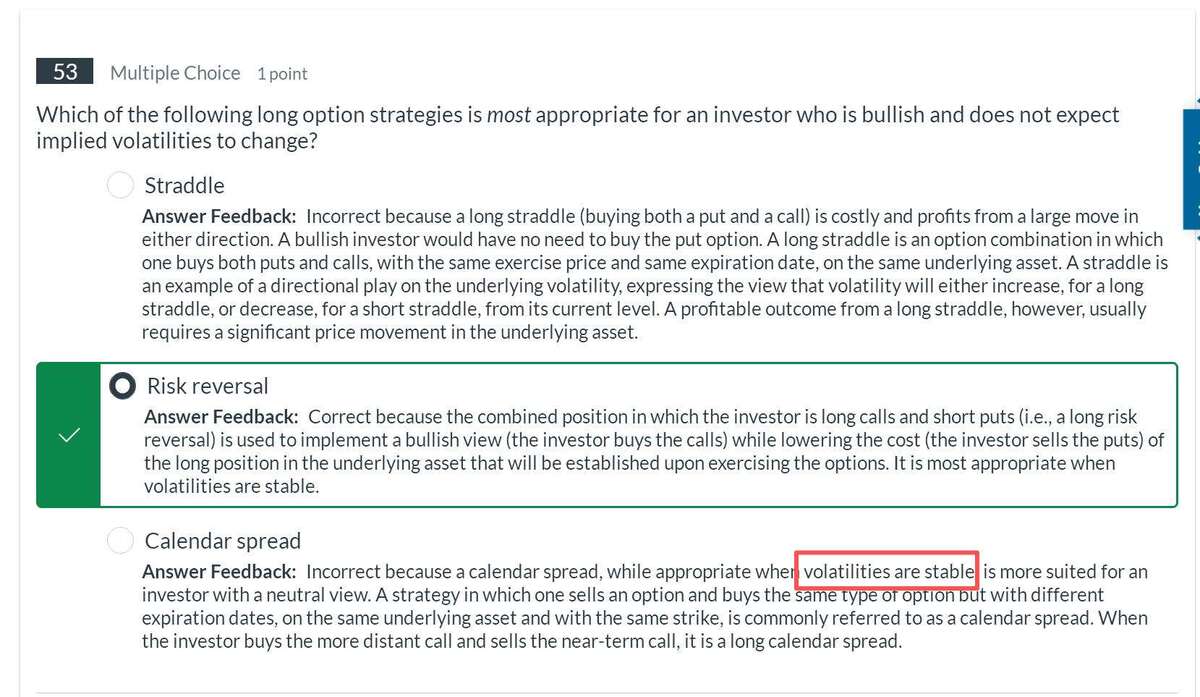Screen dimensions: 1200x697
Task: Click the Risk reversal feedback explanation paragraph
Action: tap(650, 452)
